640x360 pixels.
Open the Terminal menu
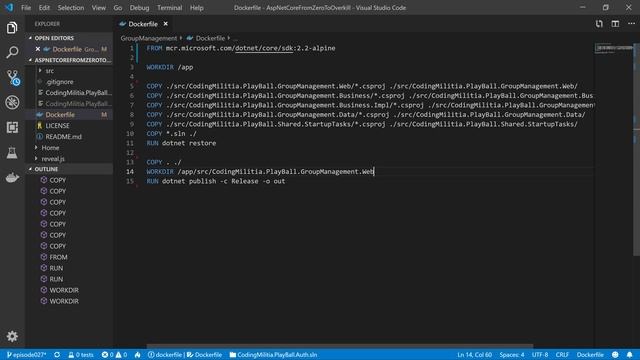point(169,8)
